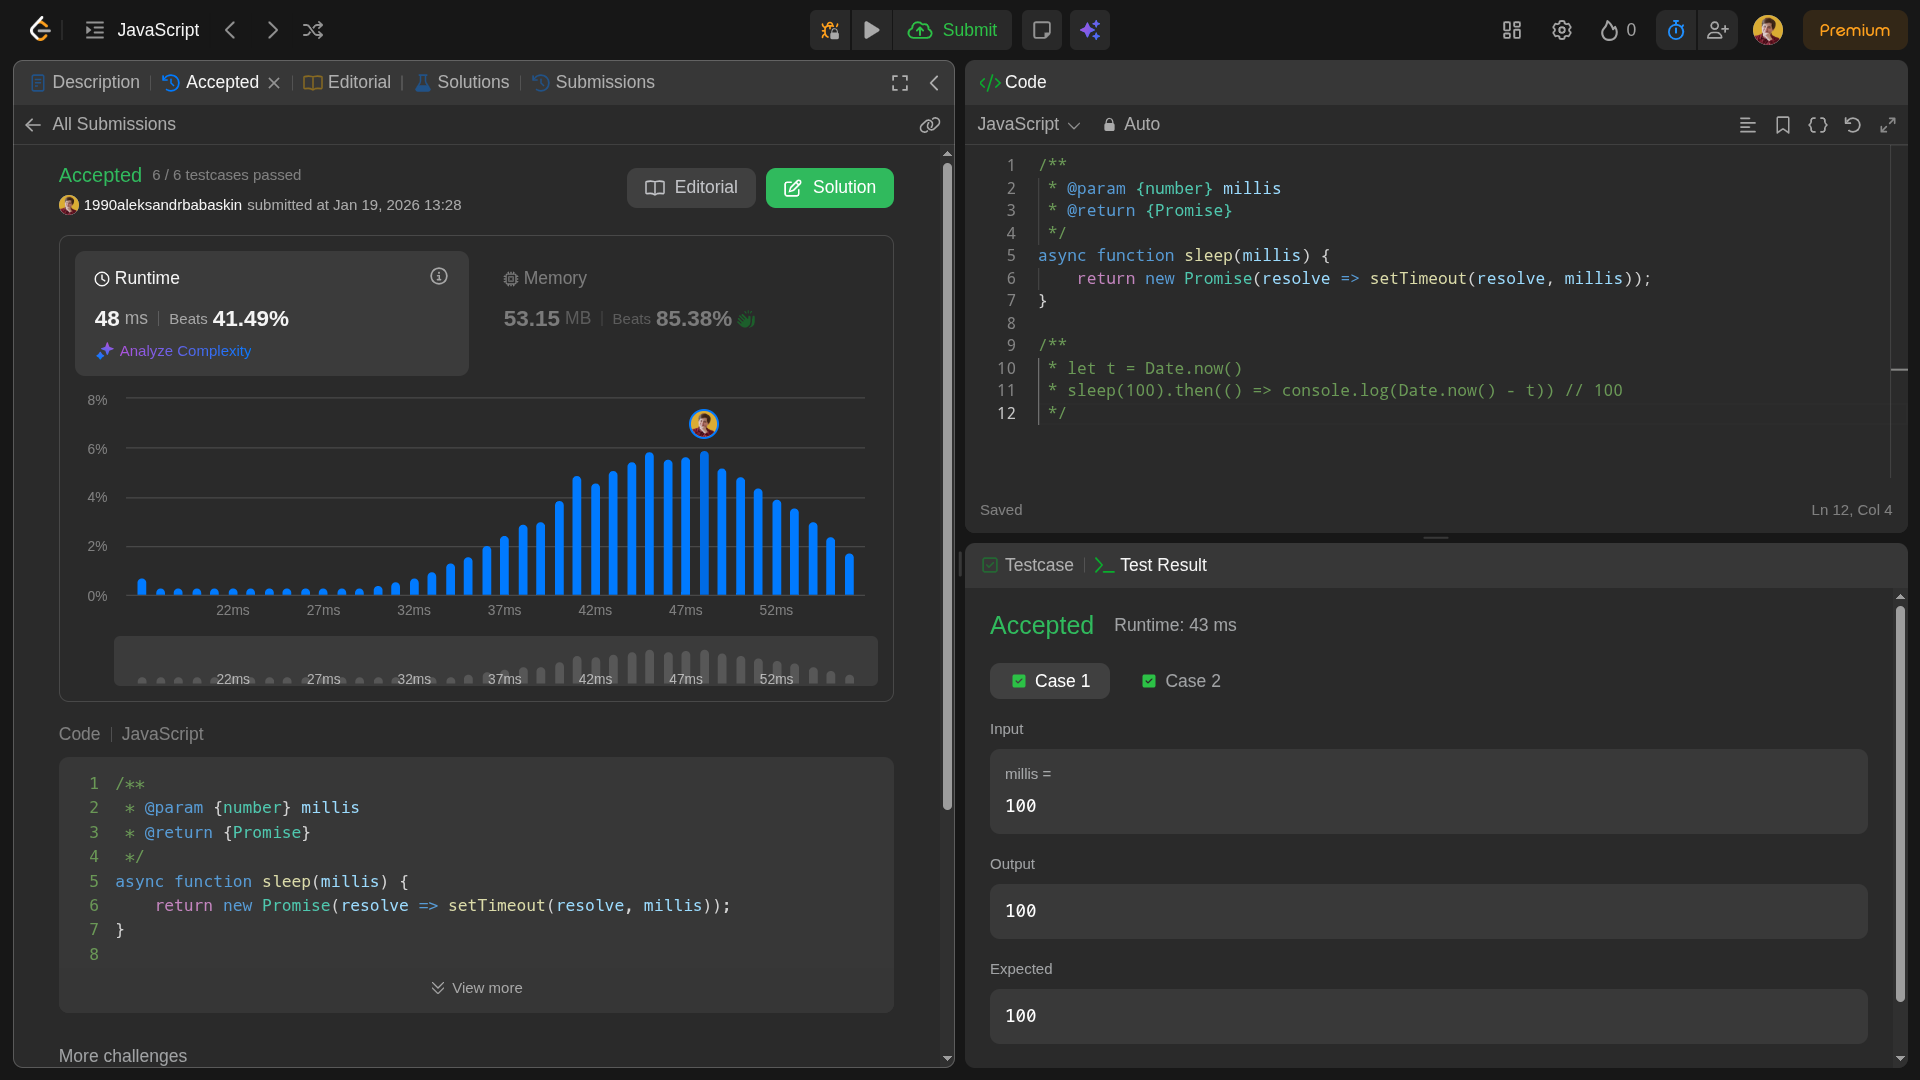Copy submission link icon
The height and width of the screenshot is (1080, 1920).
[930, 125]
